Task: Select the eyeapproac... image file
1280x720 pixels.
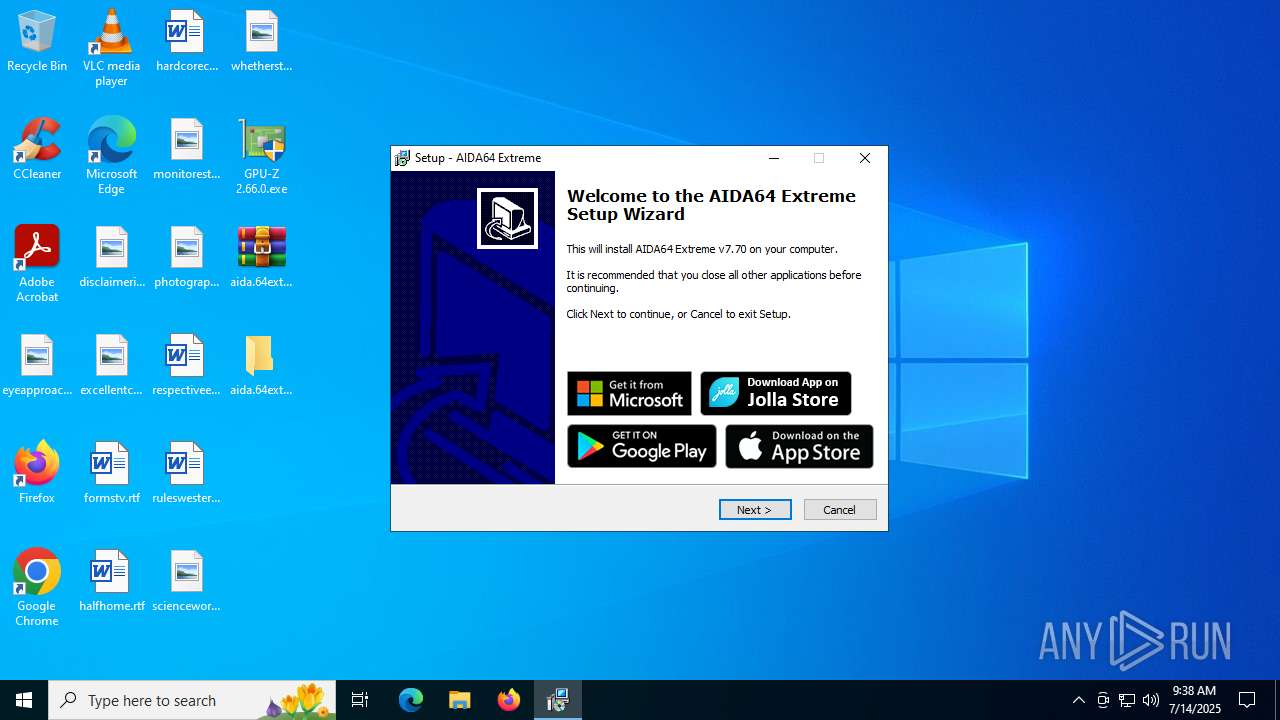Action: pos(37,366)
